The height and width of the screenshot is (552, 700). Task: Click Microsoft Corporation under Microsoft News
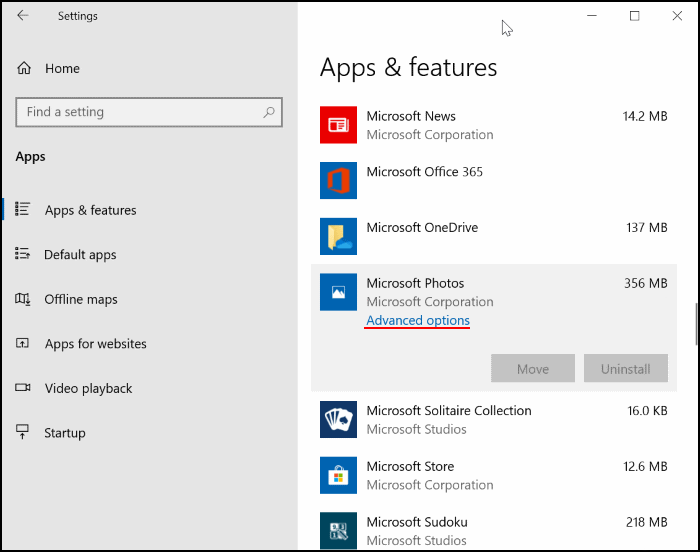coord(430,134)
